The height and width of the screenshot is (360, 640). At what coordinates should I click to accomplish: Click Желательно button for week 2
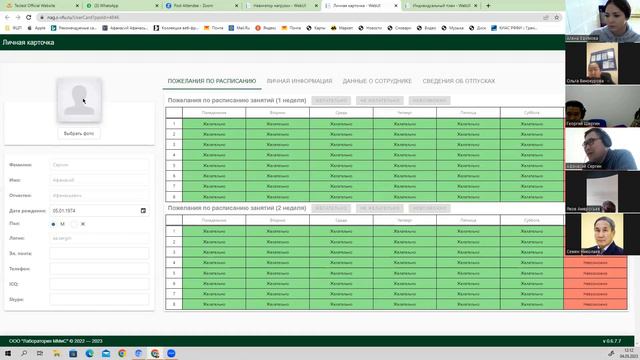tap(331, 208)
